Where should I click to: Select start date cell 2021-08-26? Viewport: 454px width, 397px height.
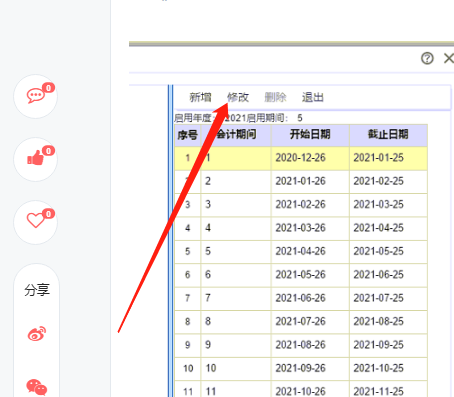click(x=310, y=345)
